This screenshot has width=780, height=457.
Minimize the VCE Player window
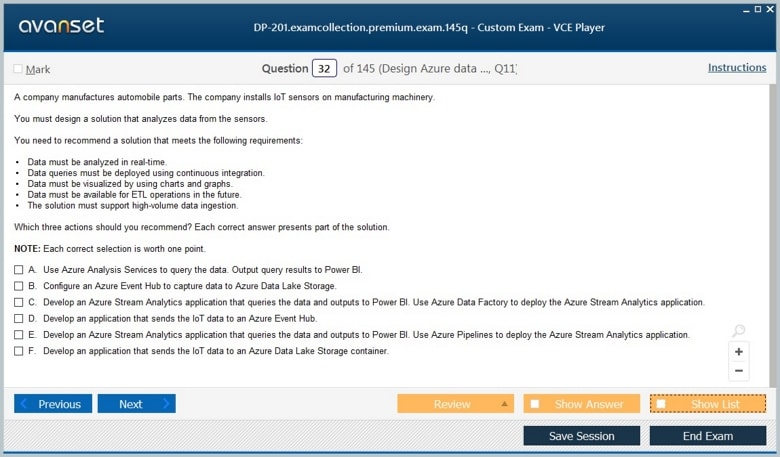pos(746,10)
